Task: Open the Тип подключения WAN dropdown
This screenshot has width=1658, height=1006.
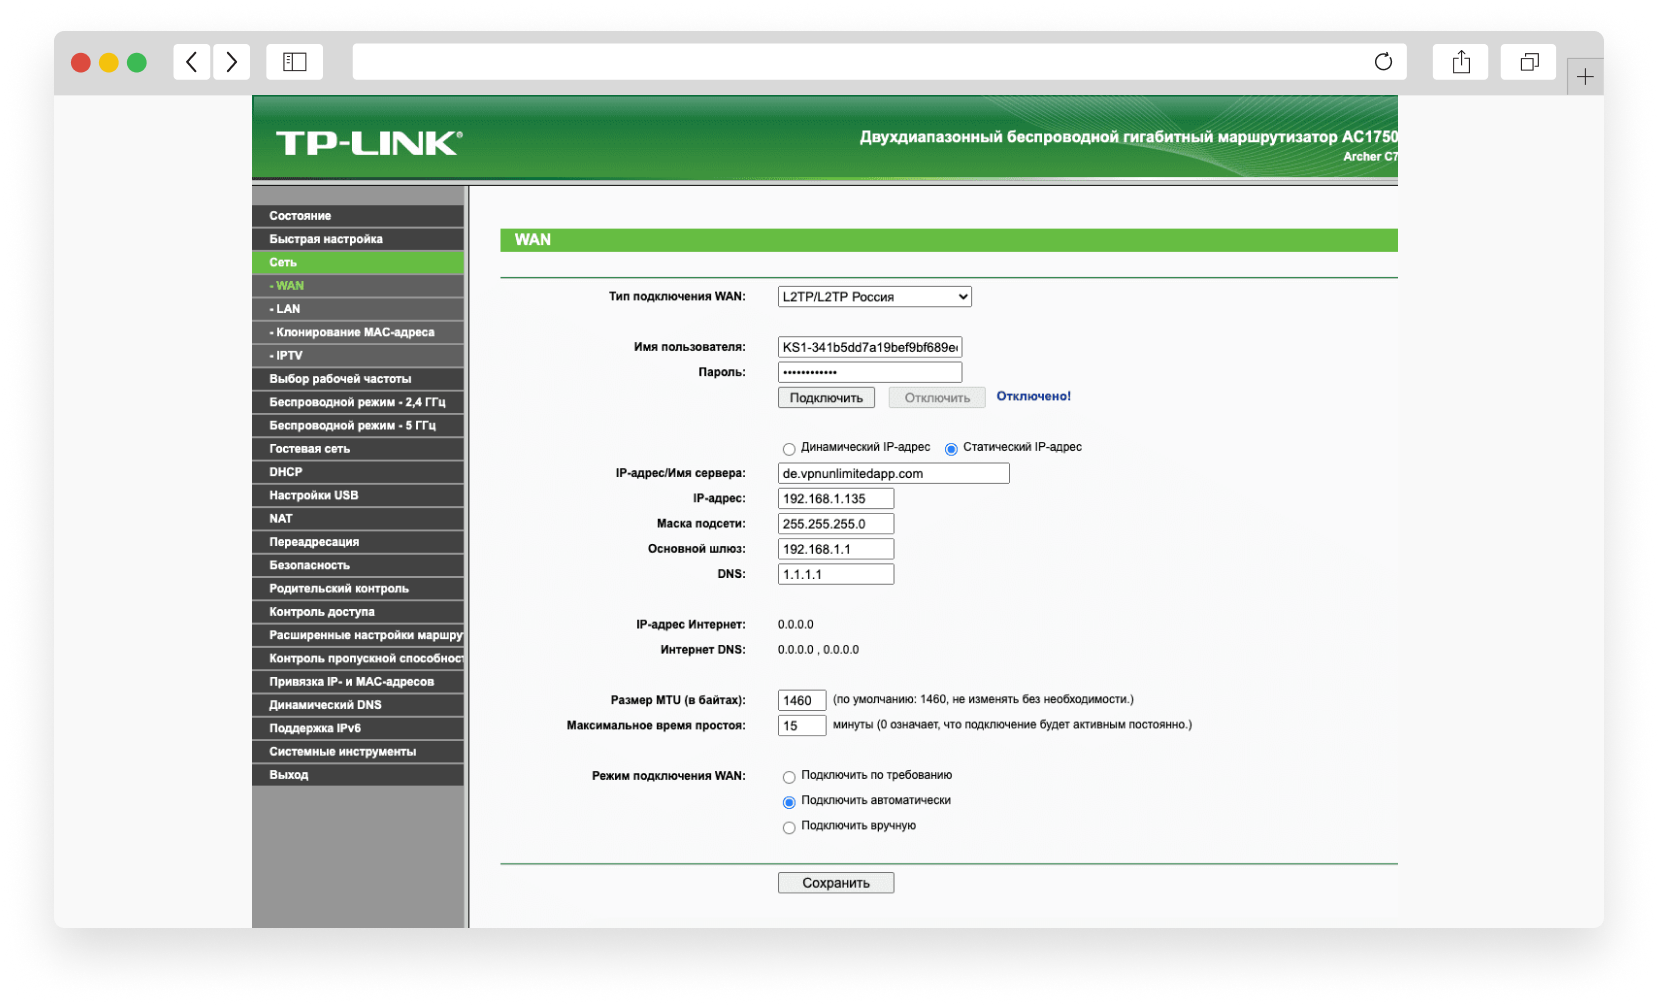Action: pyautogui.click(x=874, y=297)
